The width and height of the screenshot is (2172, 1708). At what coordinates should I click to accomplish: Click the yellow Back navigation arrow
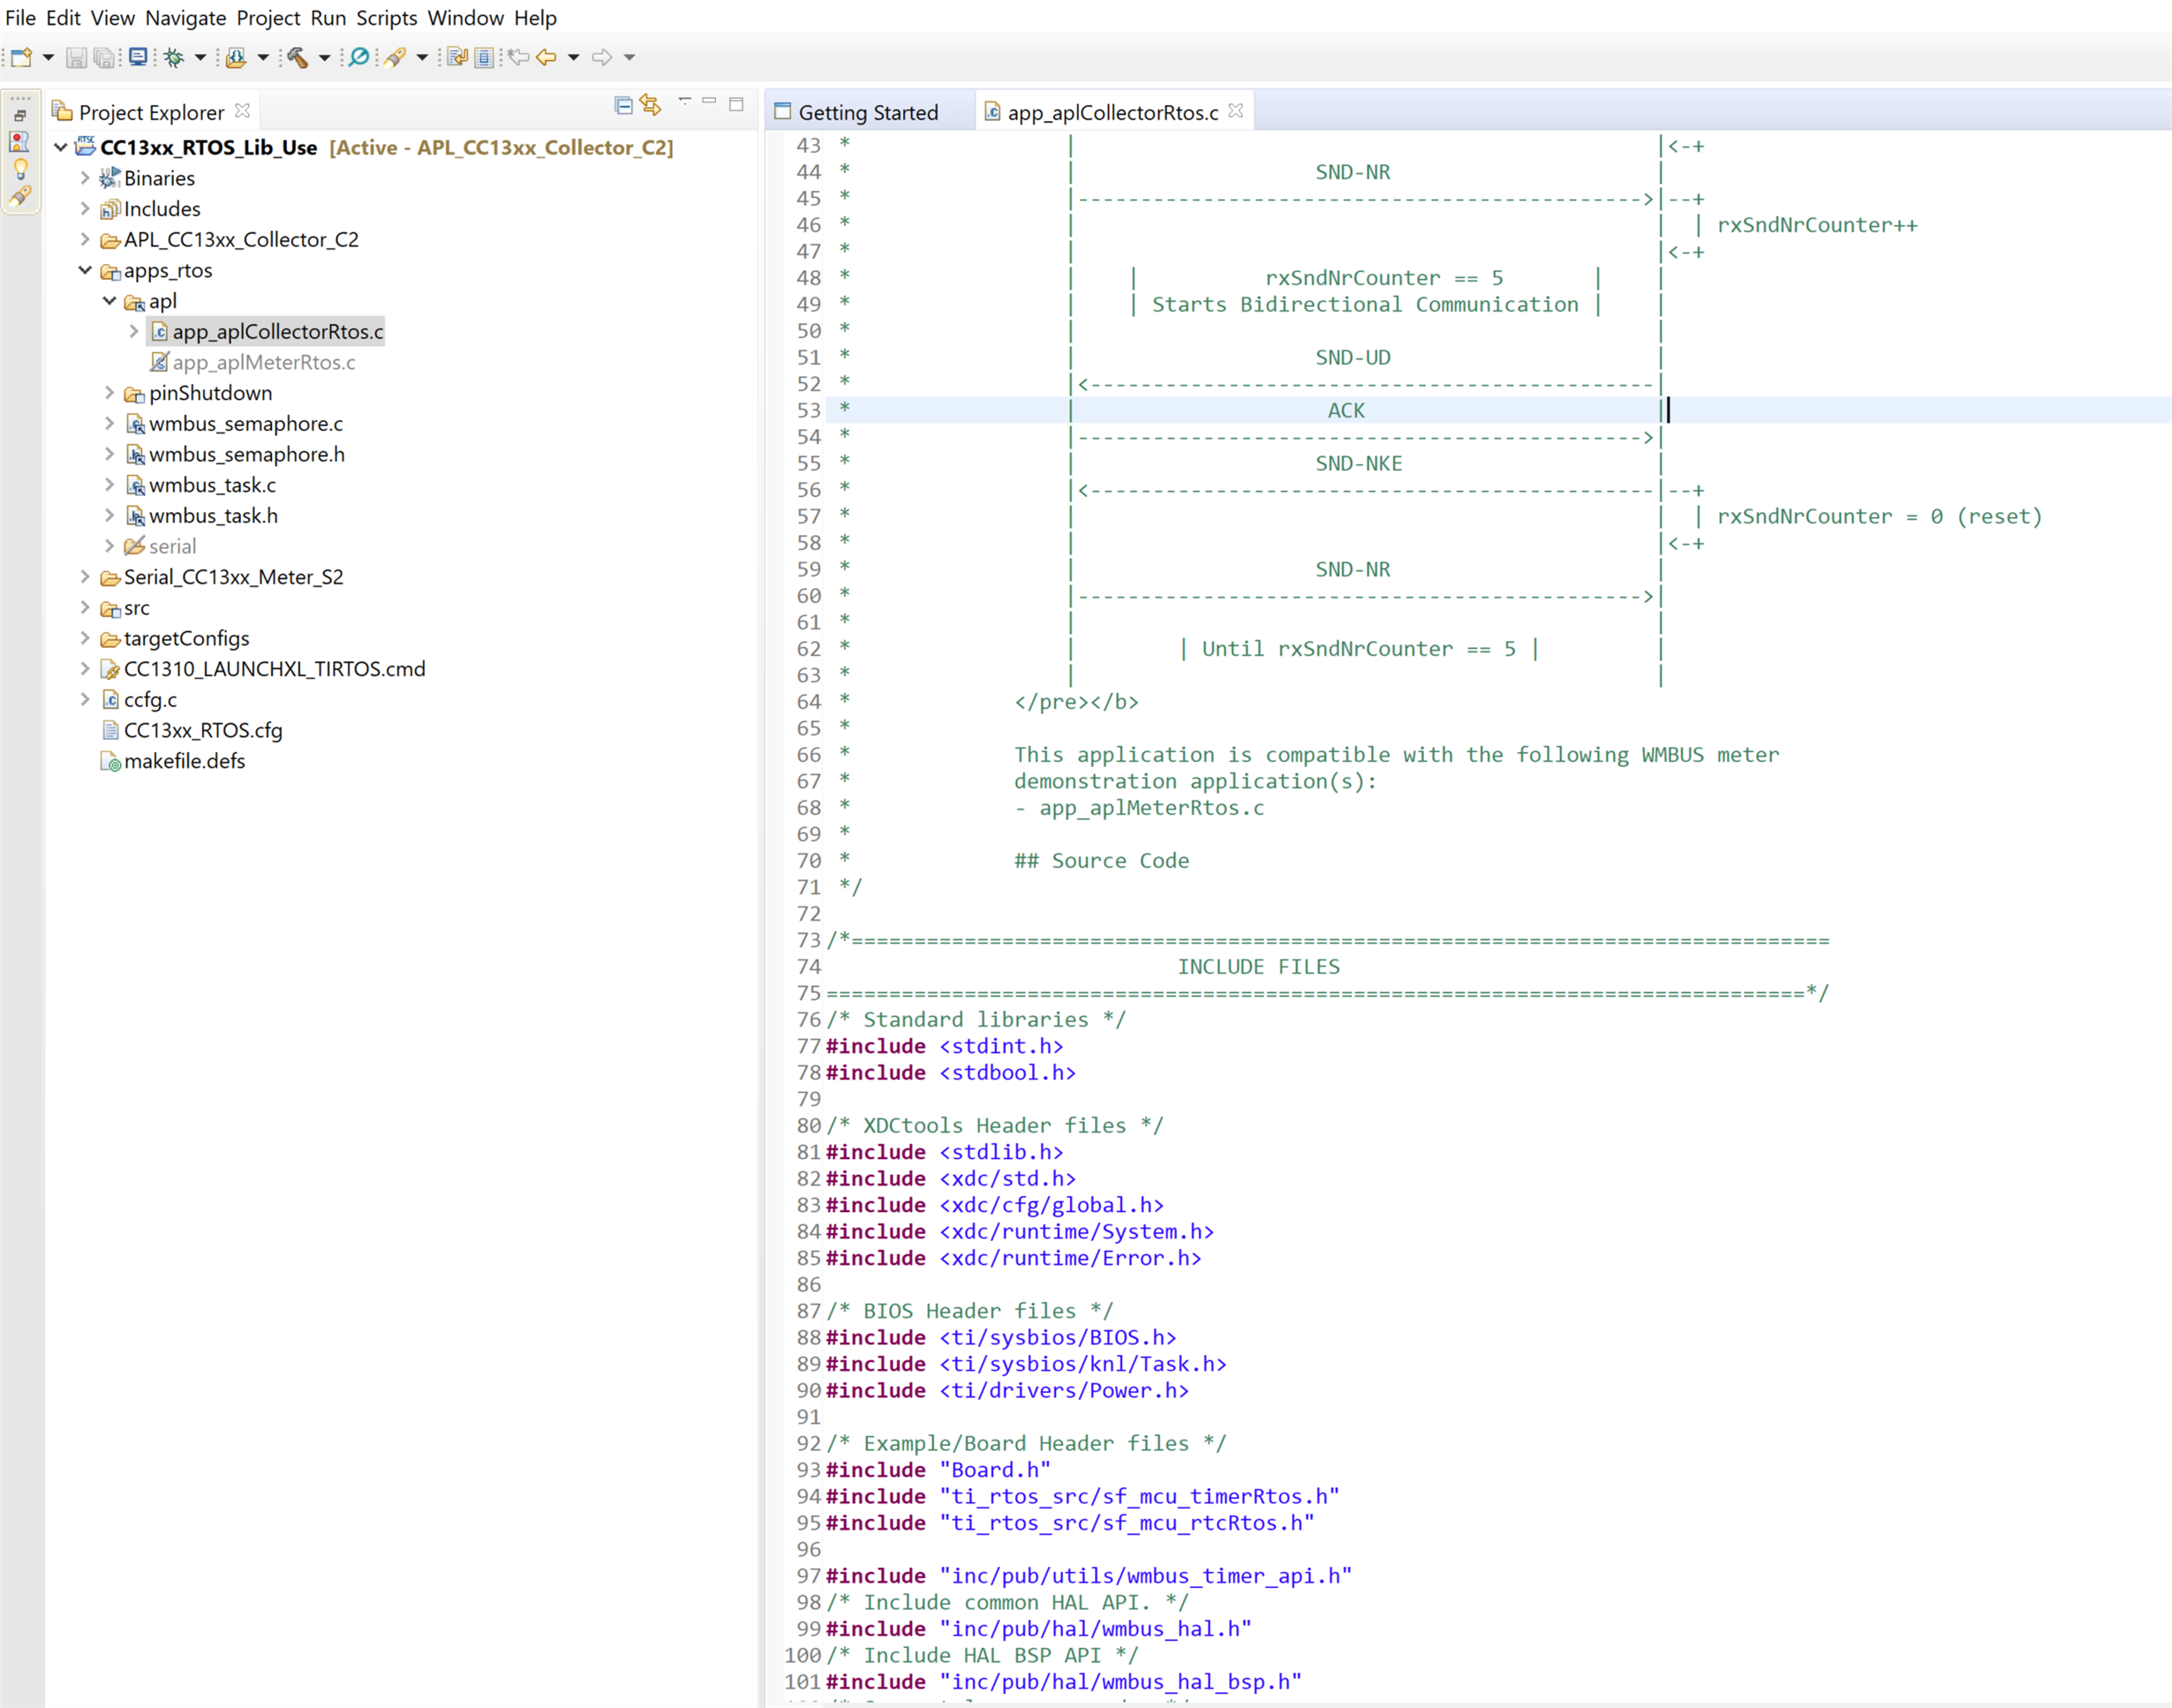click(546, 57)
